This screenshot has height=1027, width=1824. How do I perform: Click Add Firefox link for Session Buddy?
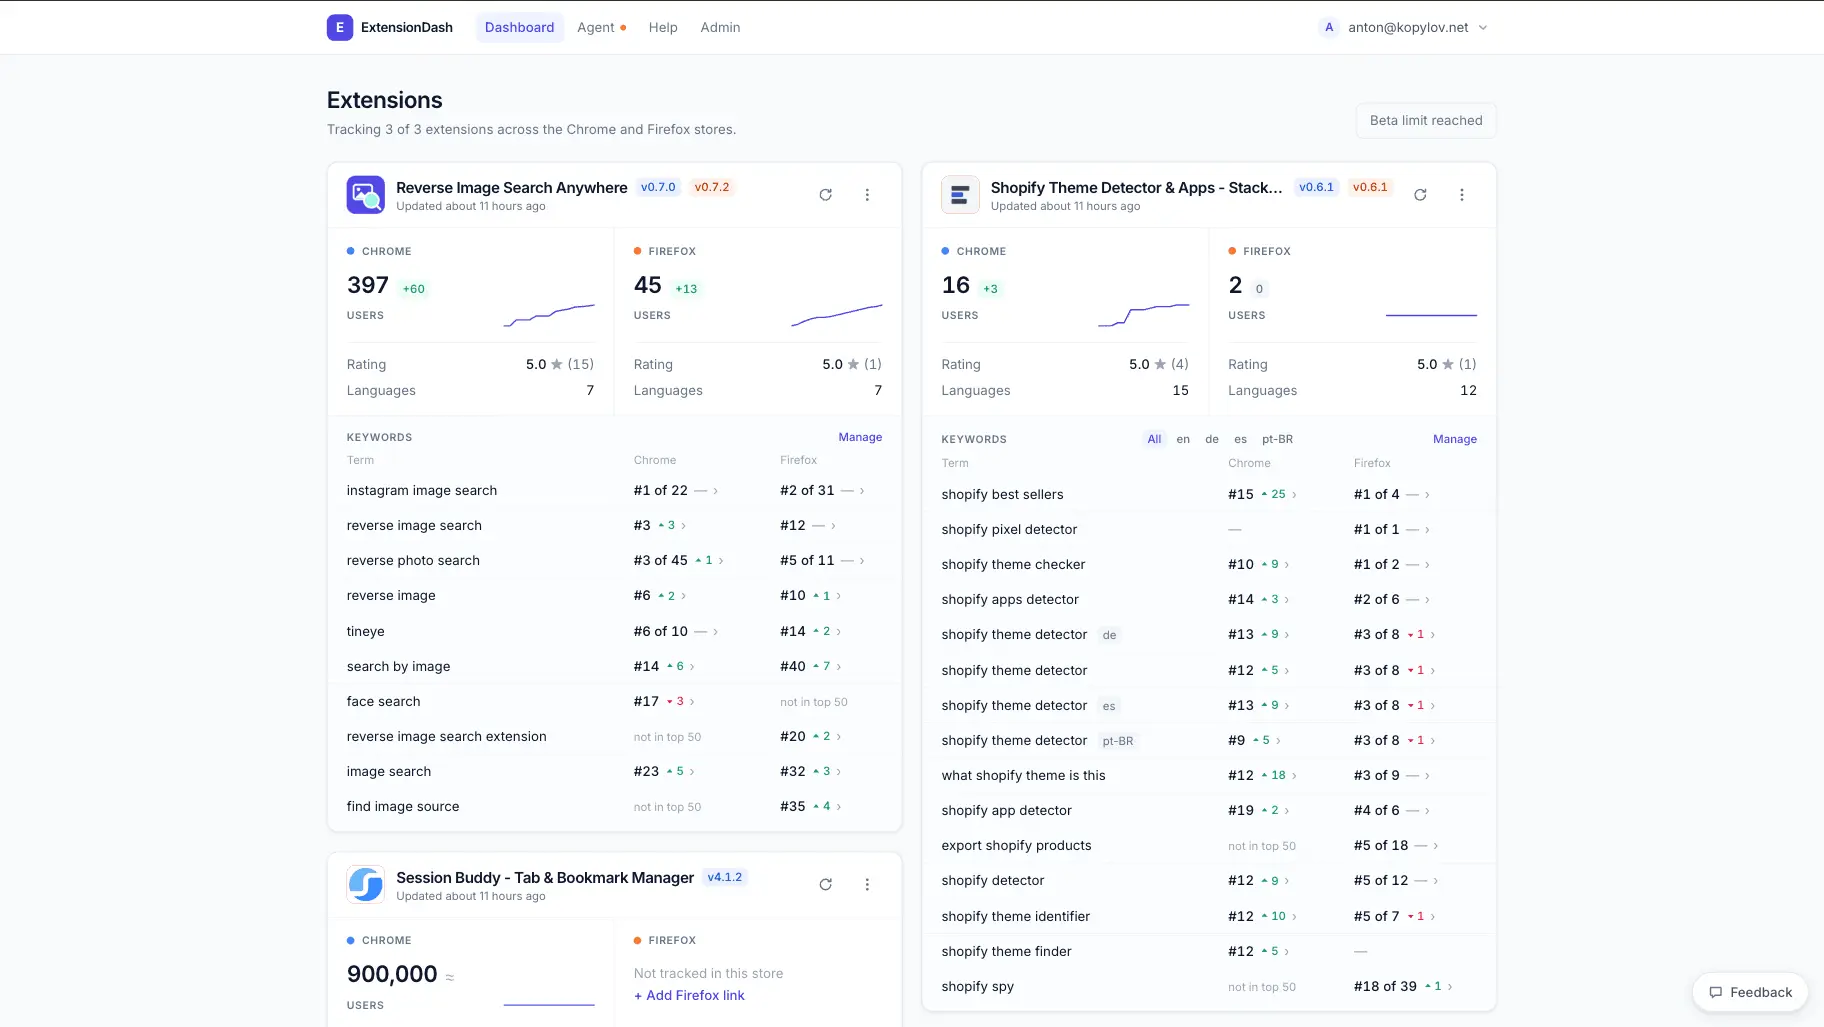pos(689,995)
